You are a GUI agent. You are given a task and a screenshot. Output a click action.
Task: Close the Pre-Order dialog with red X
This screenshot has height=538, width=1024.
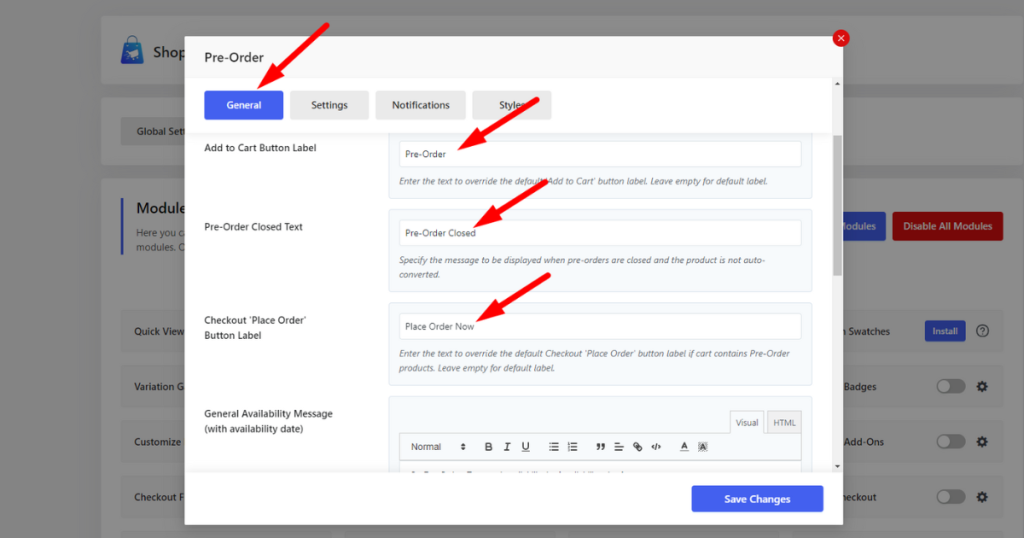click(840, 39)
